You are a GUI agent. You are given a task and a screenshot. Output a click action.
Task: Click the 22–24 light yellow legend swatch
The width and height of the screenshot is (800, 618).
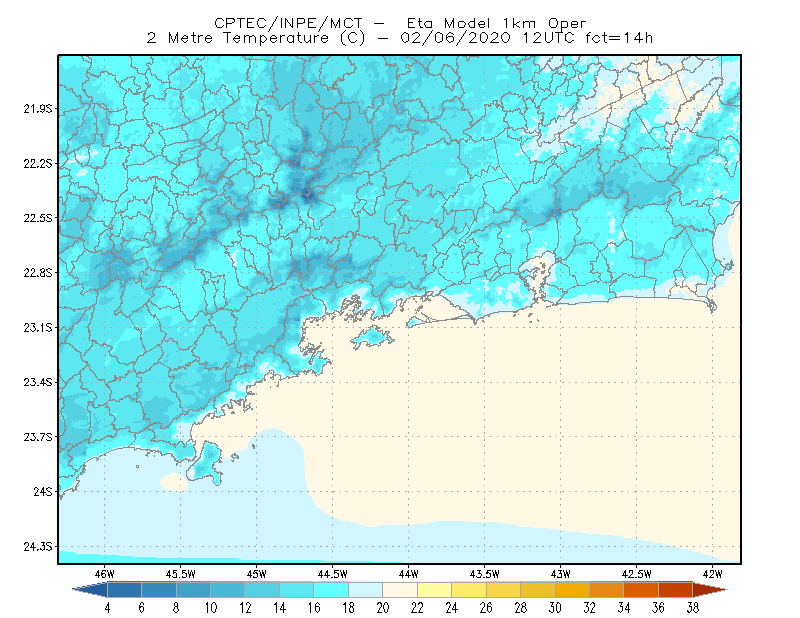pyautogui.click(x=434, y=590)
